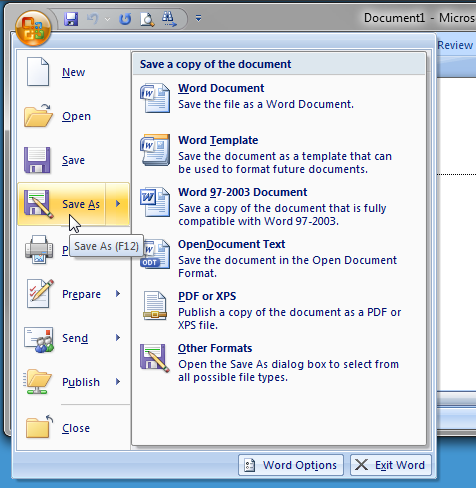Expand the Prepare submenu arrow
The height and width of the screenshot is (488, 476).
118,294
